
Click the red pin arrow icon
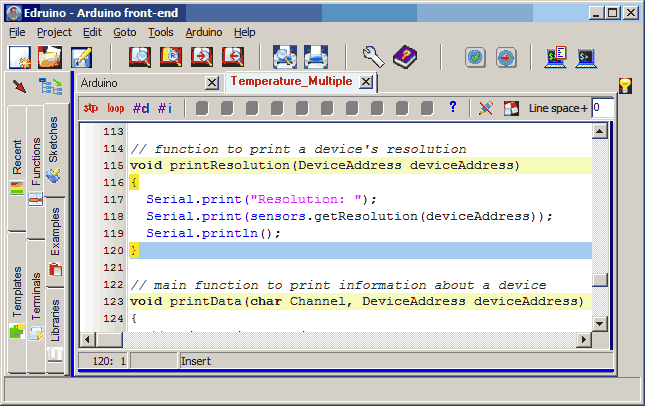tap(19, 86)
